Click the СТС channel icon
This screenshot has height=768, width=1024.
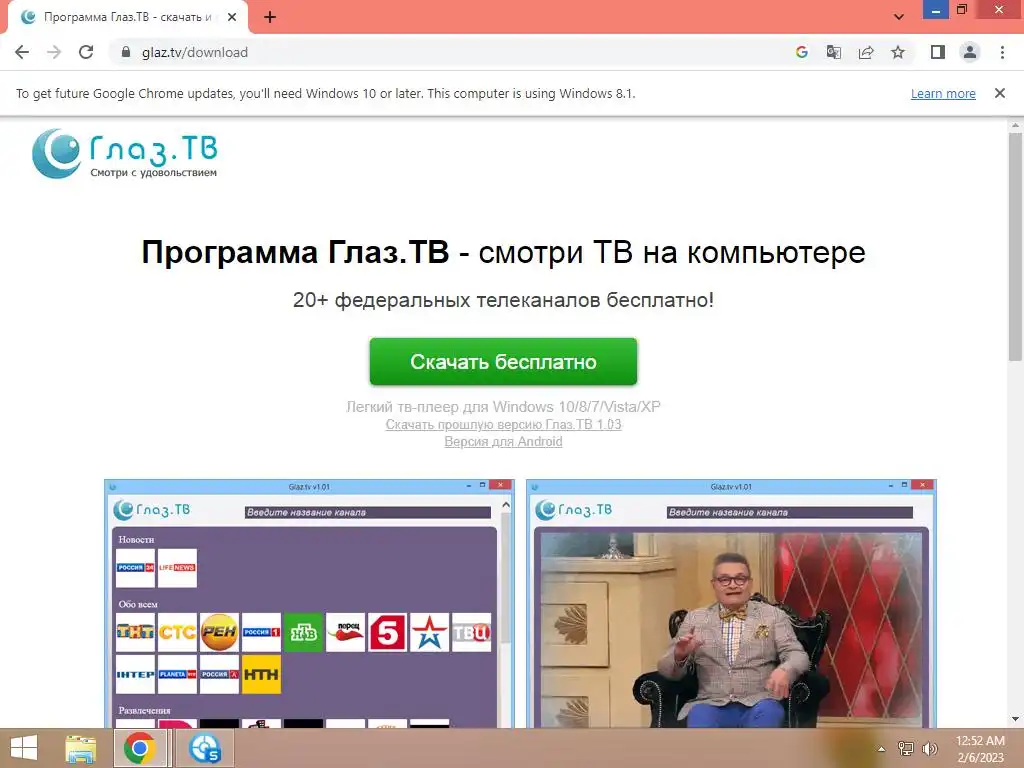(177, 632)
